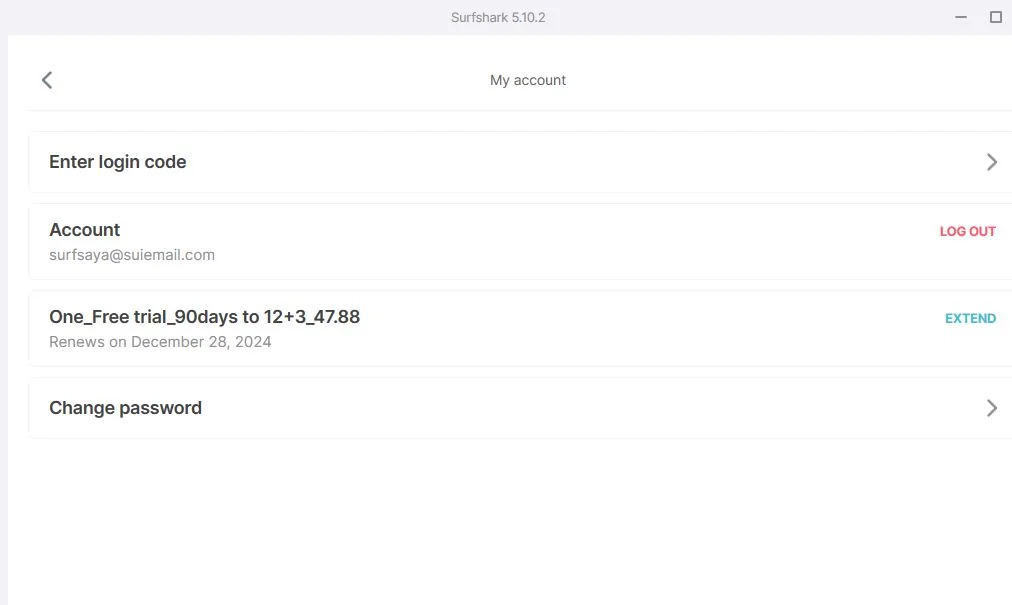This screenshot has width=1012, height=605.
Task: Expand the Enter login code chevron
Action: coord(992,162)
